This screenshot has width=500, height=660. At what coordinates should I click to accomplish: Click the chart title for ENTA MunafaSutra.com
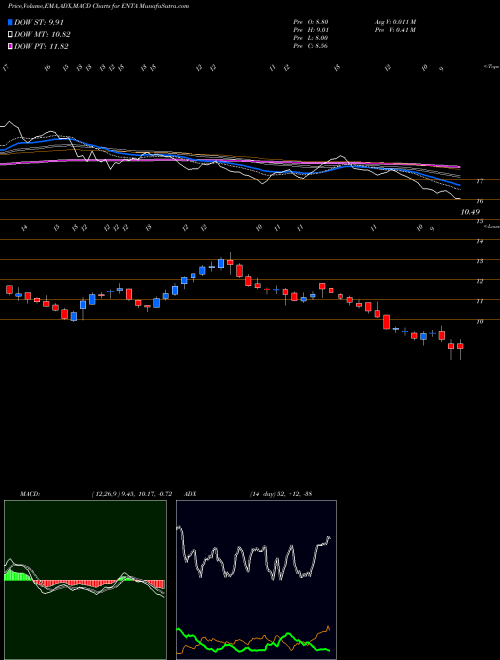(x=98, y=6)
